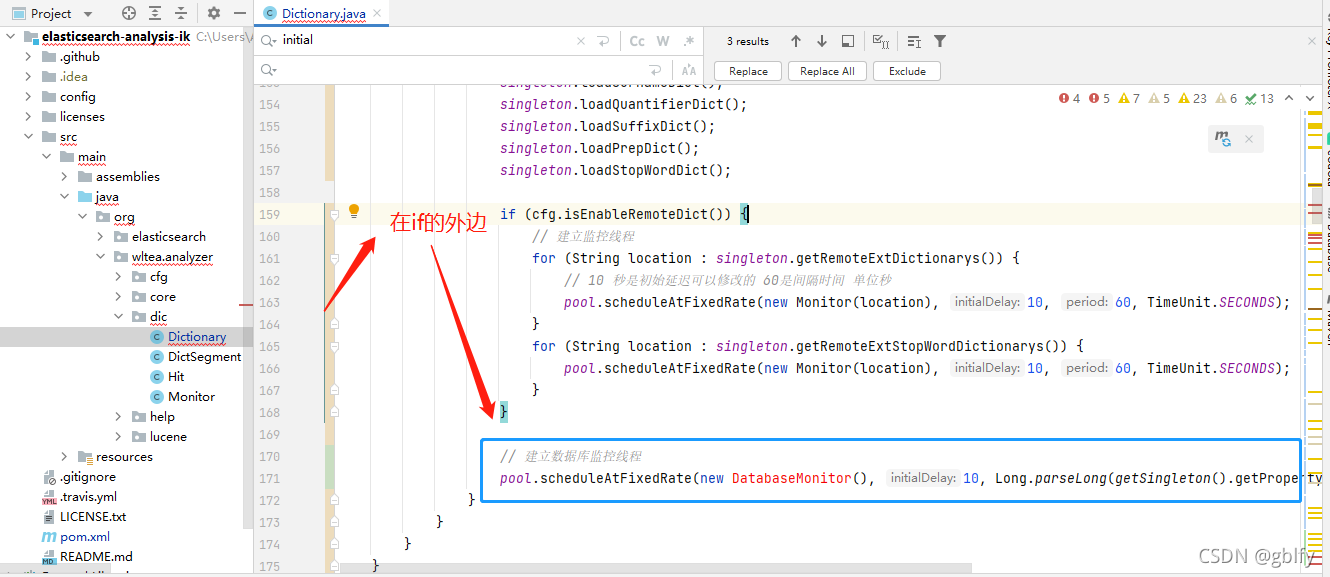The image size is (1330, 577).
Task: Expand the .idea folder
Action: (x=28, y=77)
